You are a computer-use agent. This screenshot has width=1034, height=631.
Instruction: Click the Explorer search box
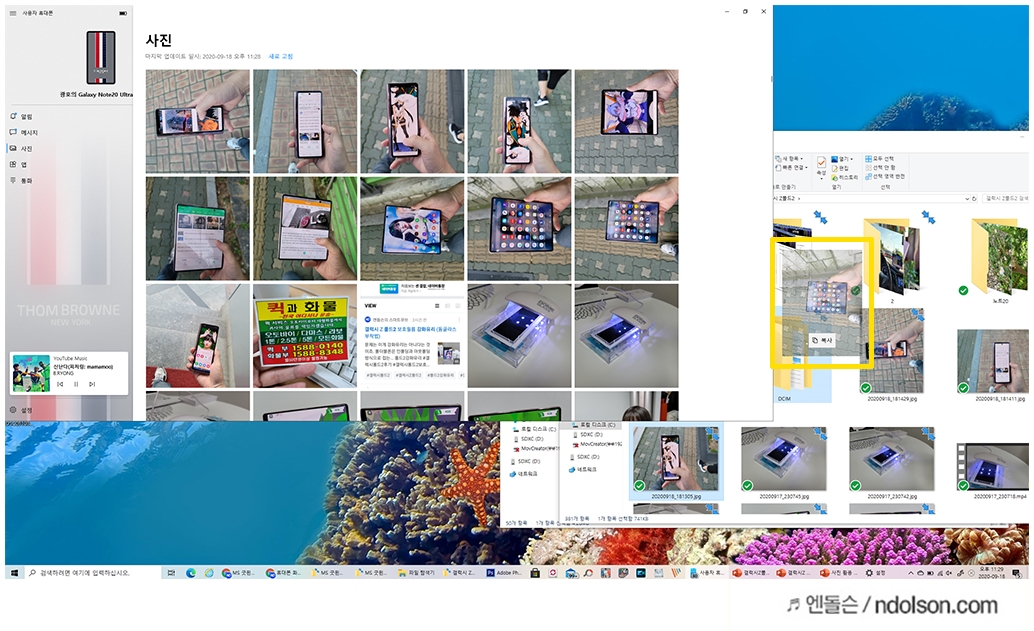[x=1005, y=198]
